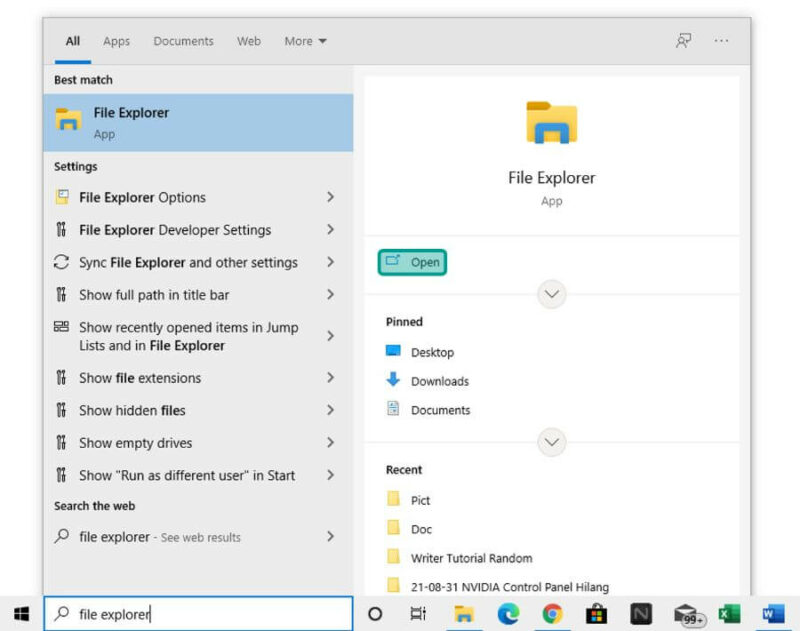
Task: Open Microsoft Edge from the taskbar
Action: [508, 614]
